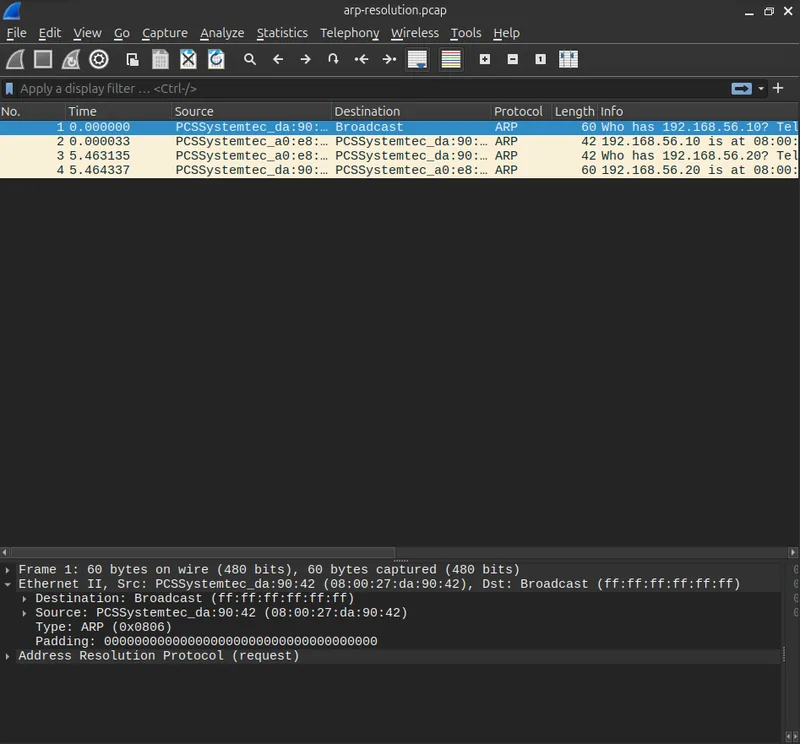Select packet 1 Who has 192.168.56.10
Screen dimensions: 800x744
399,127
